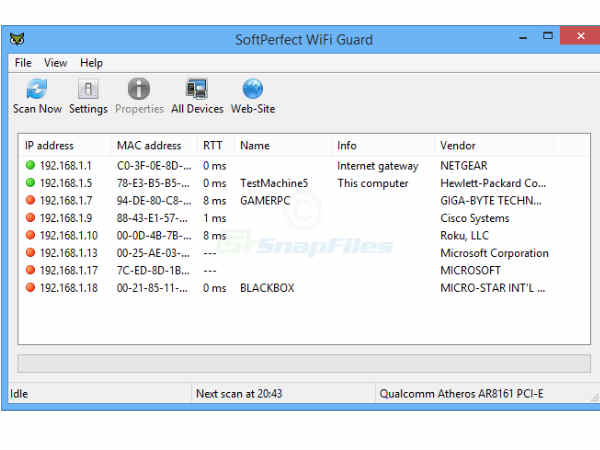600x450 pixels.
Task: Click the greyed Properties toolbar icon
Action: point(139,89)
